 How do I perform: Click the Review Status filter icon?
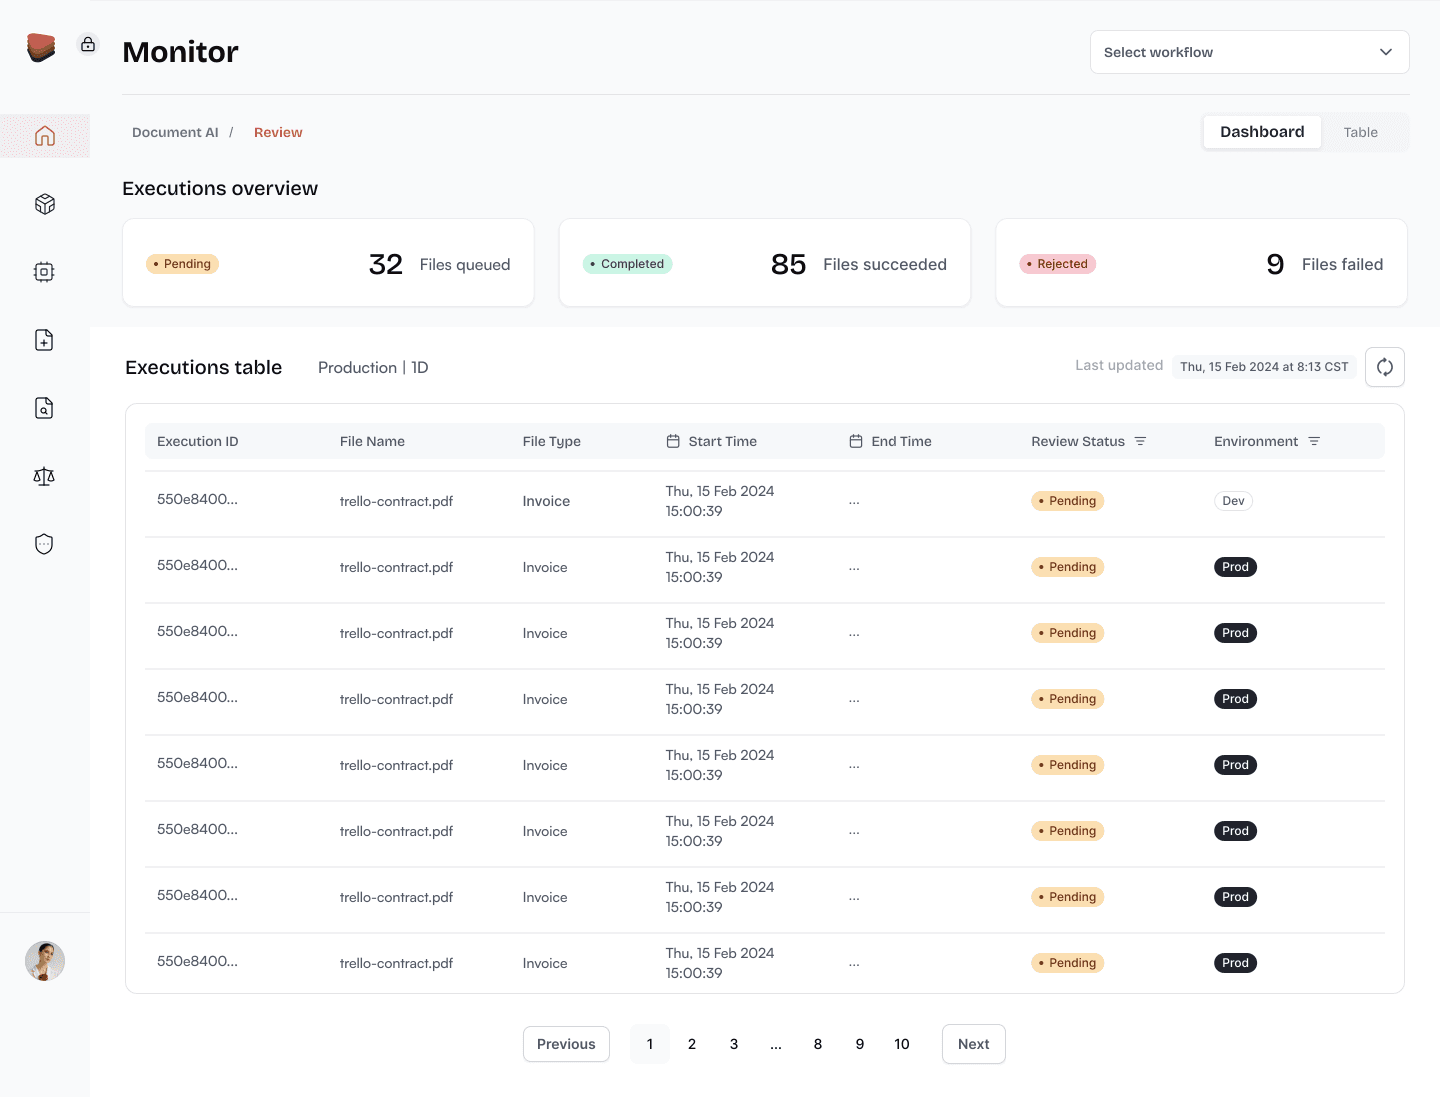coord(1140,441)
